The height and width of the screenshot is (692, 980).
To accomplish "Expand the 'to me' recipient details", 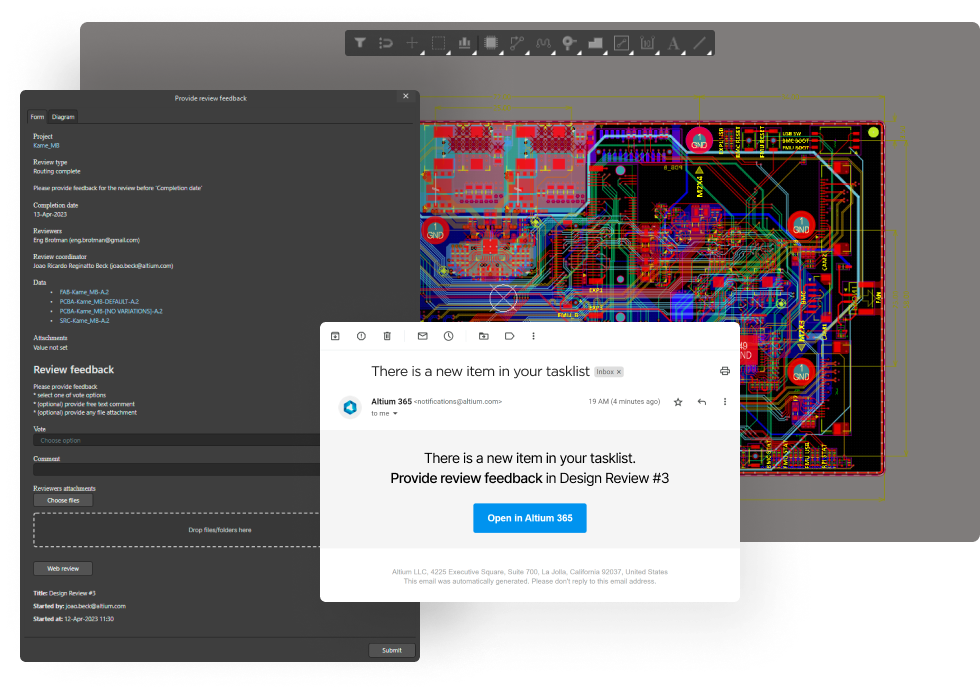I will pyautogui.click(x=382, y=413).
